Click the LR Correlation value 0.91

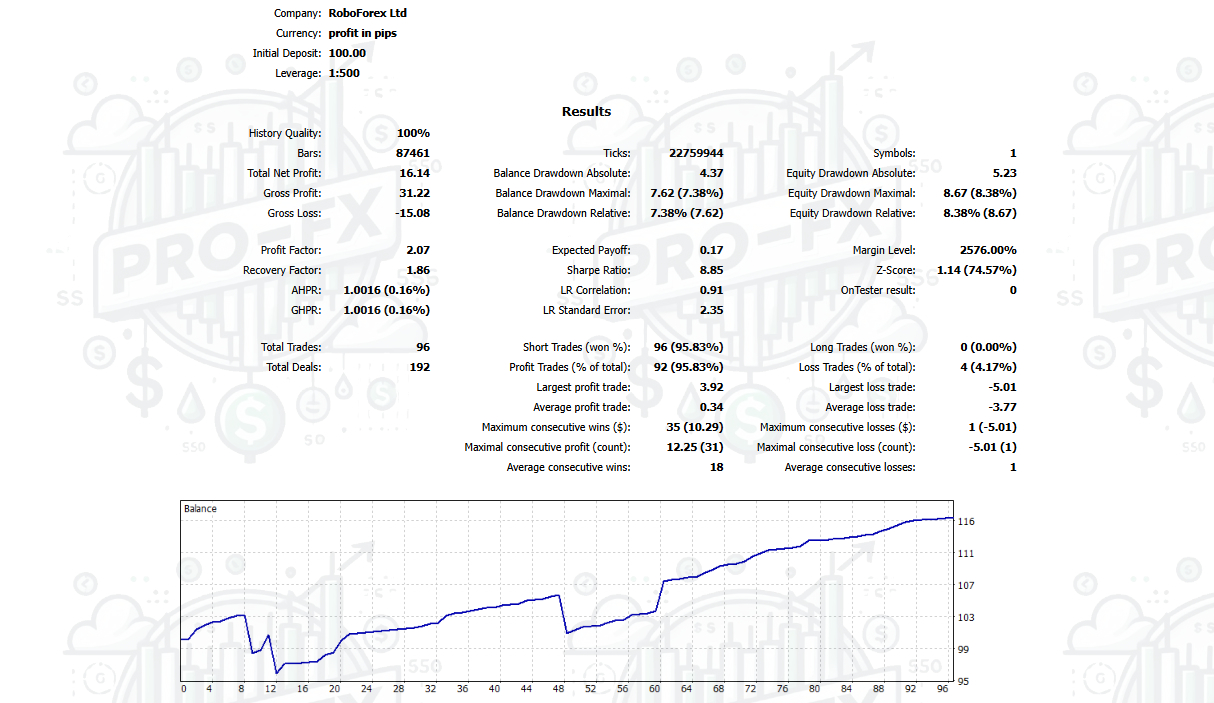point(711,290)
